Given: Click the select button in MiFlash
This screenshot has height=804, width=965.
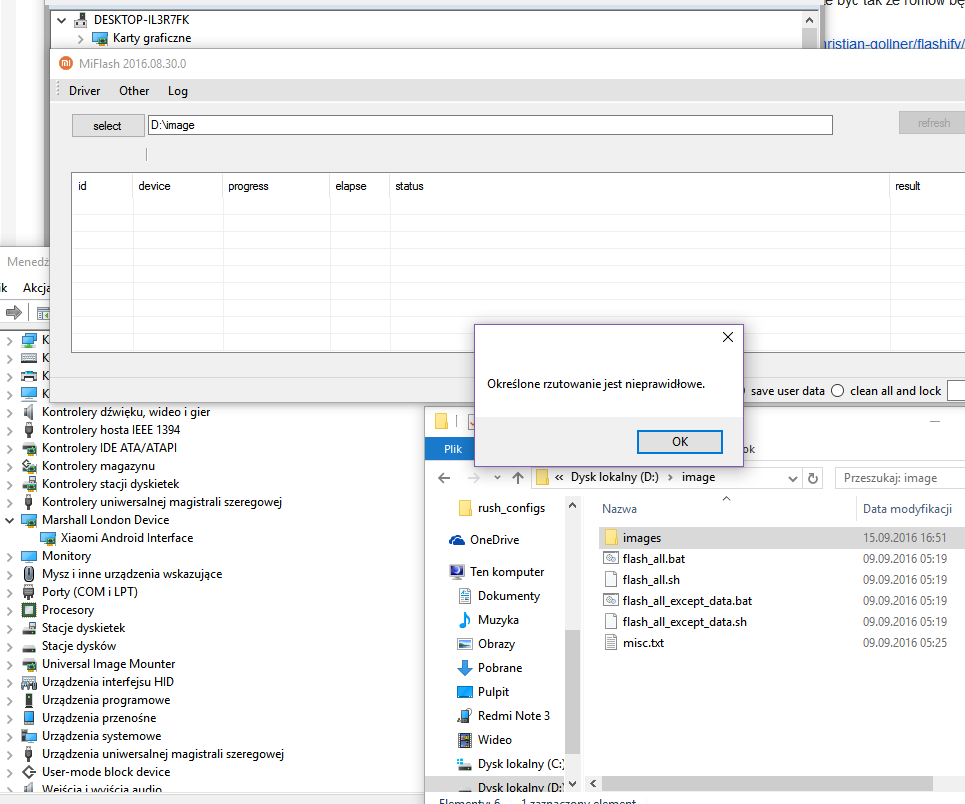Looking at the screenshot, I should pyautogui.click(x=107, y=125).
